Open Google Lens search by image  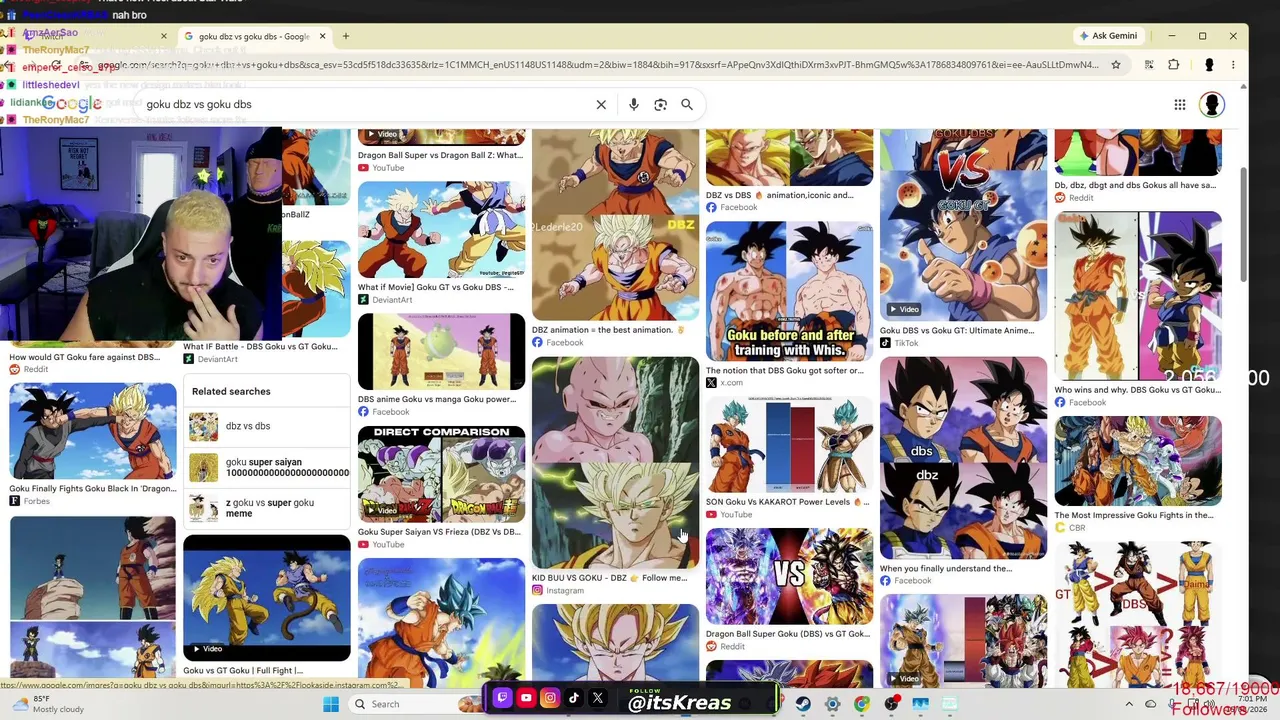pos(660,104)
